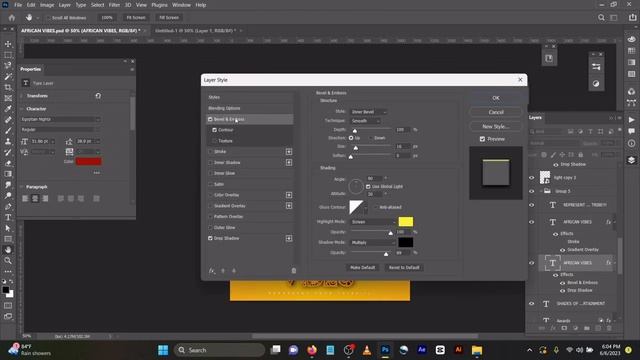Image resolution: width=640 pixels, height=360 pixels.
Task: Switch to the AFRICAN VIBES.psd document tab
Action: click(80, 31)
